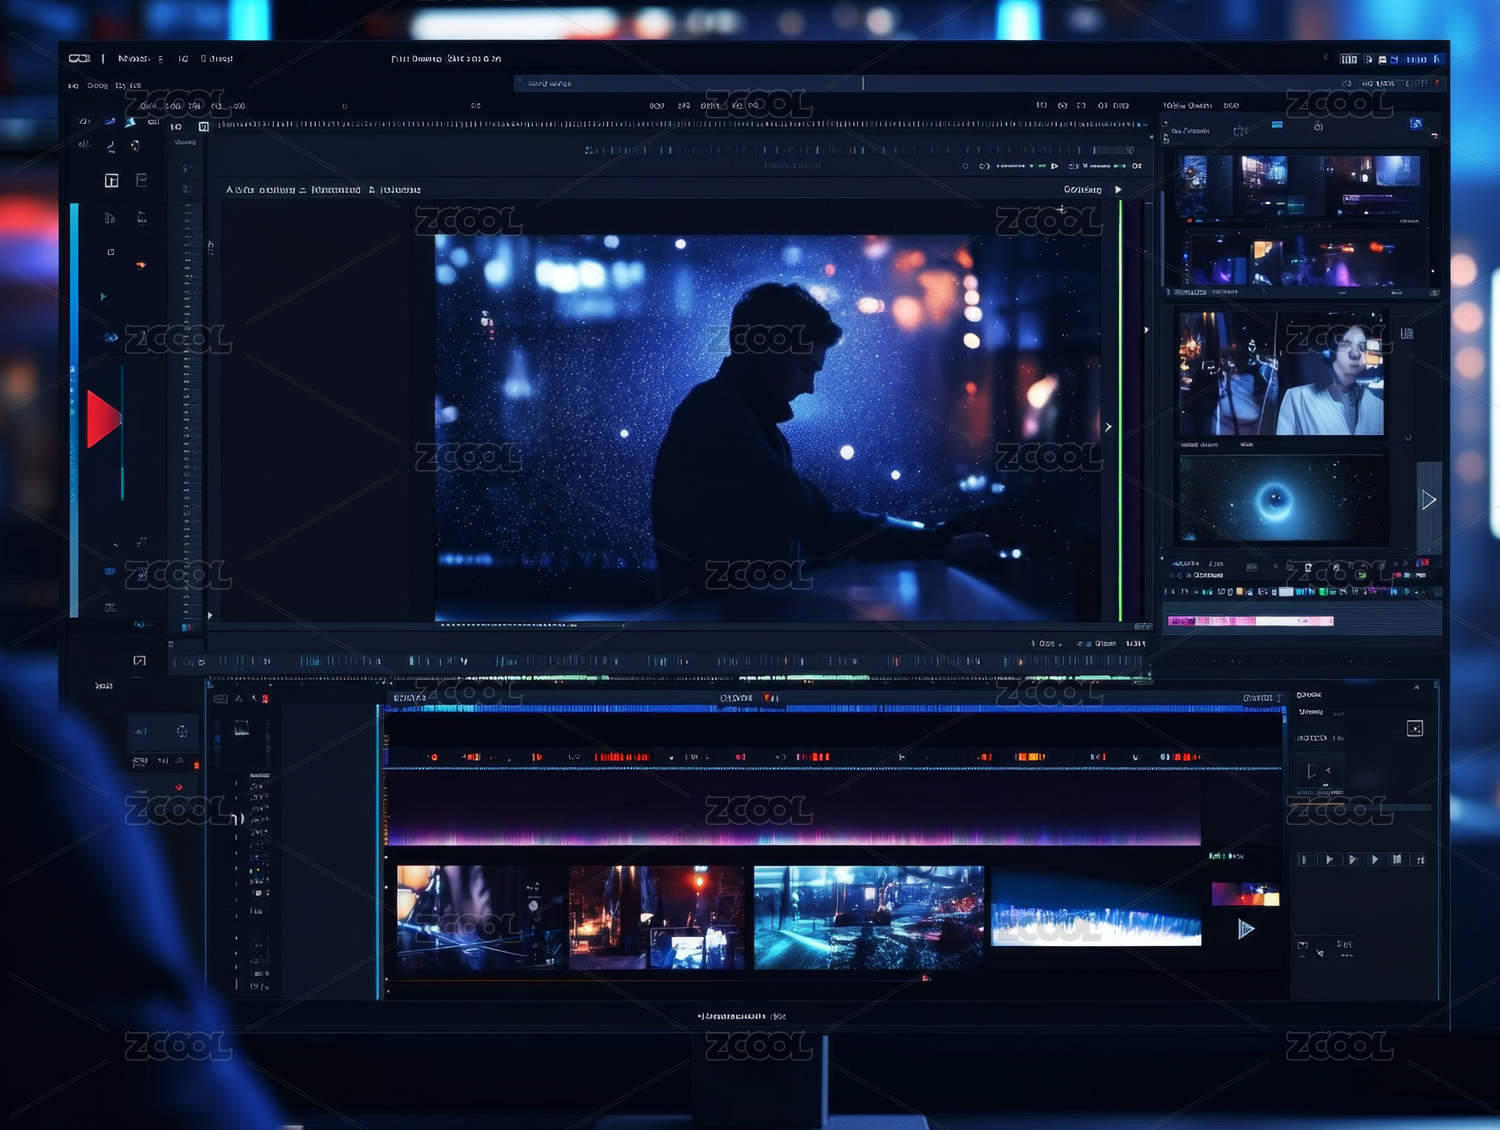Toggle the small square icon atop the left ruler
This screenshot has height=1130, width=1500.
[x=204, y=127]
